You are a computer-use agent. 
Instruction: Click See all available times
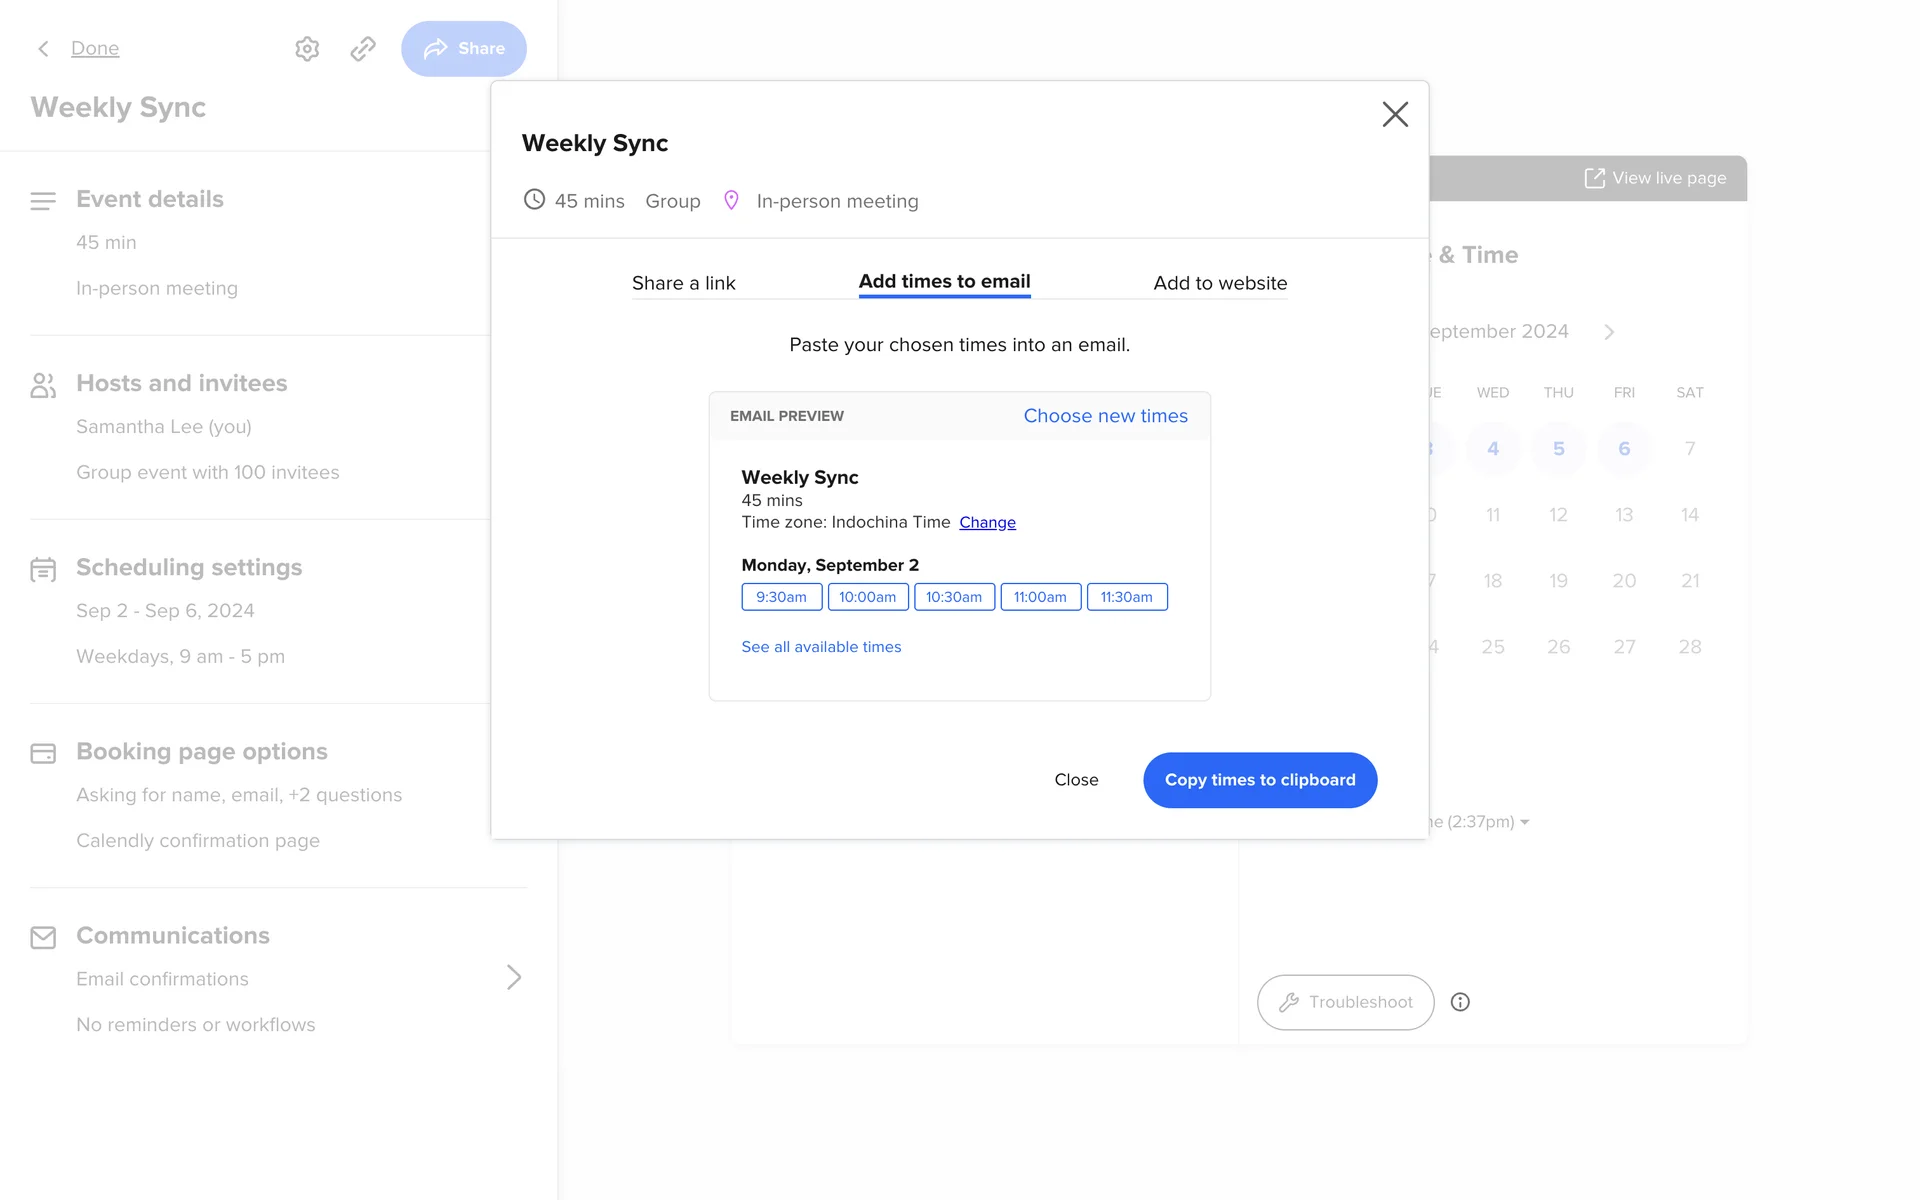[821, 647]
